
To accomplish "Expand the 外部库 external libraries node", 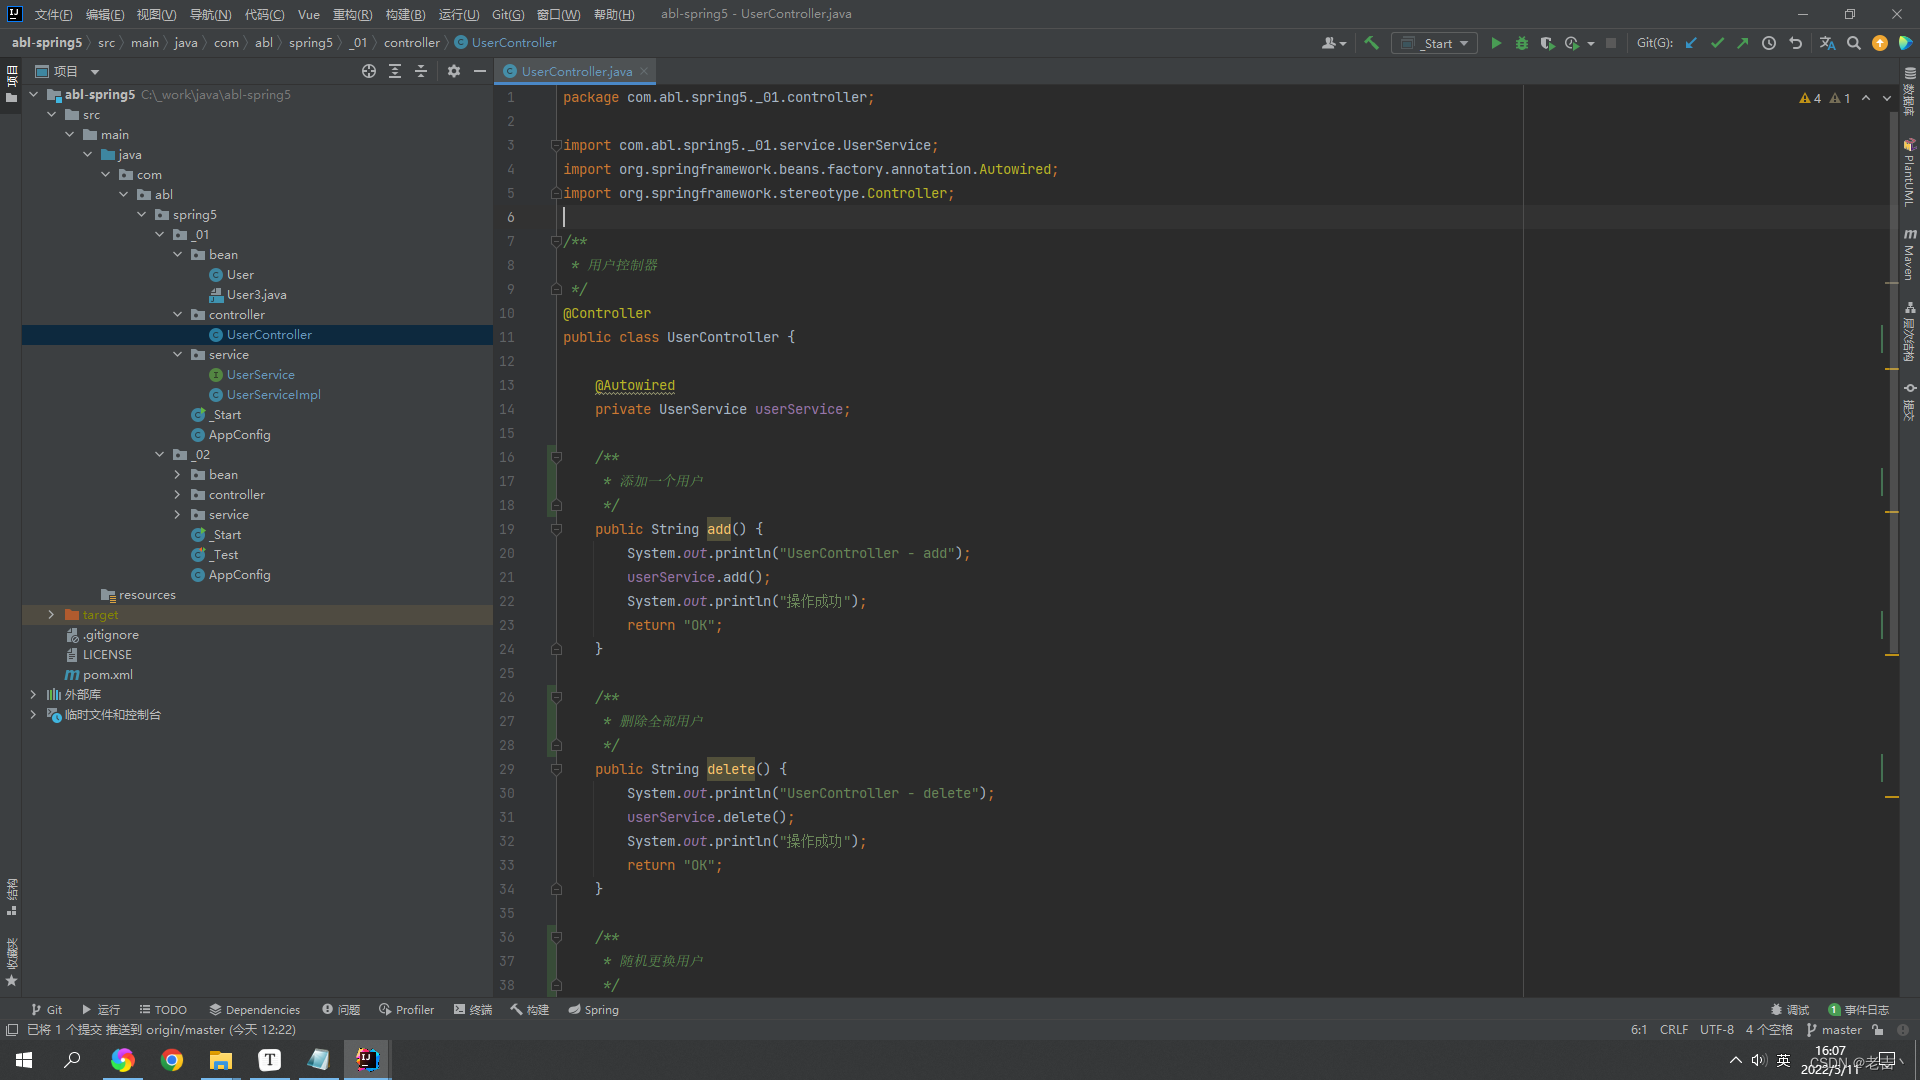I will (30, 694).
